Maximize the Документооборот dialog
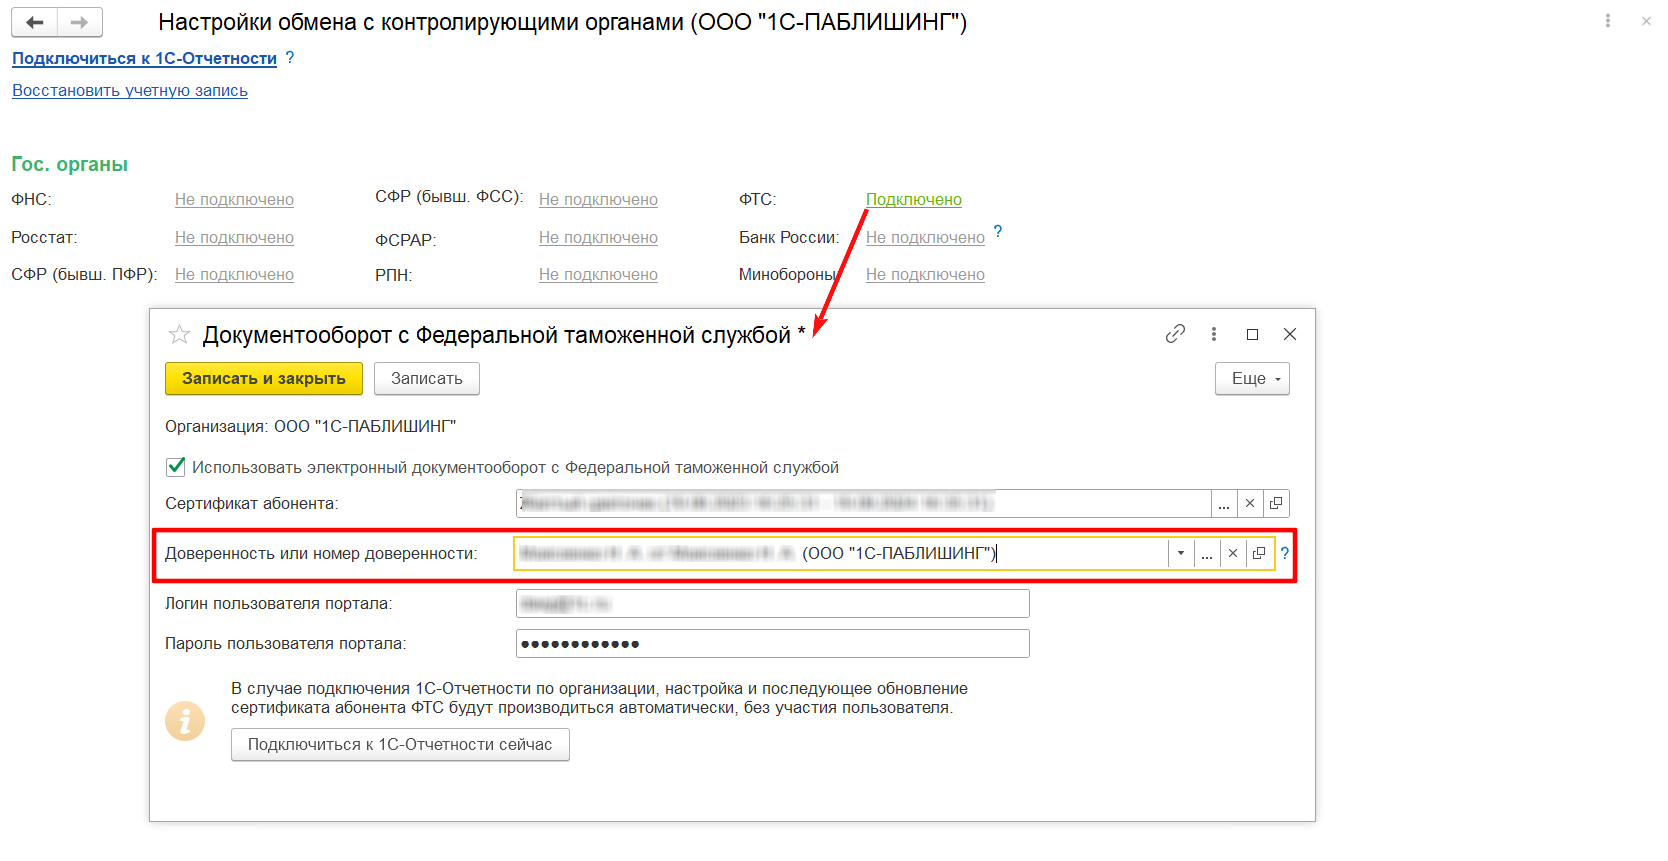Screen dimensions: 1668x861 1252,334
